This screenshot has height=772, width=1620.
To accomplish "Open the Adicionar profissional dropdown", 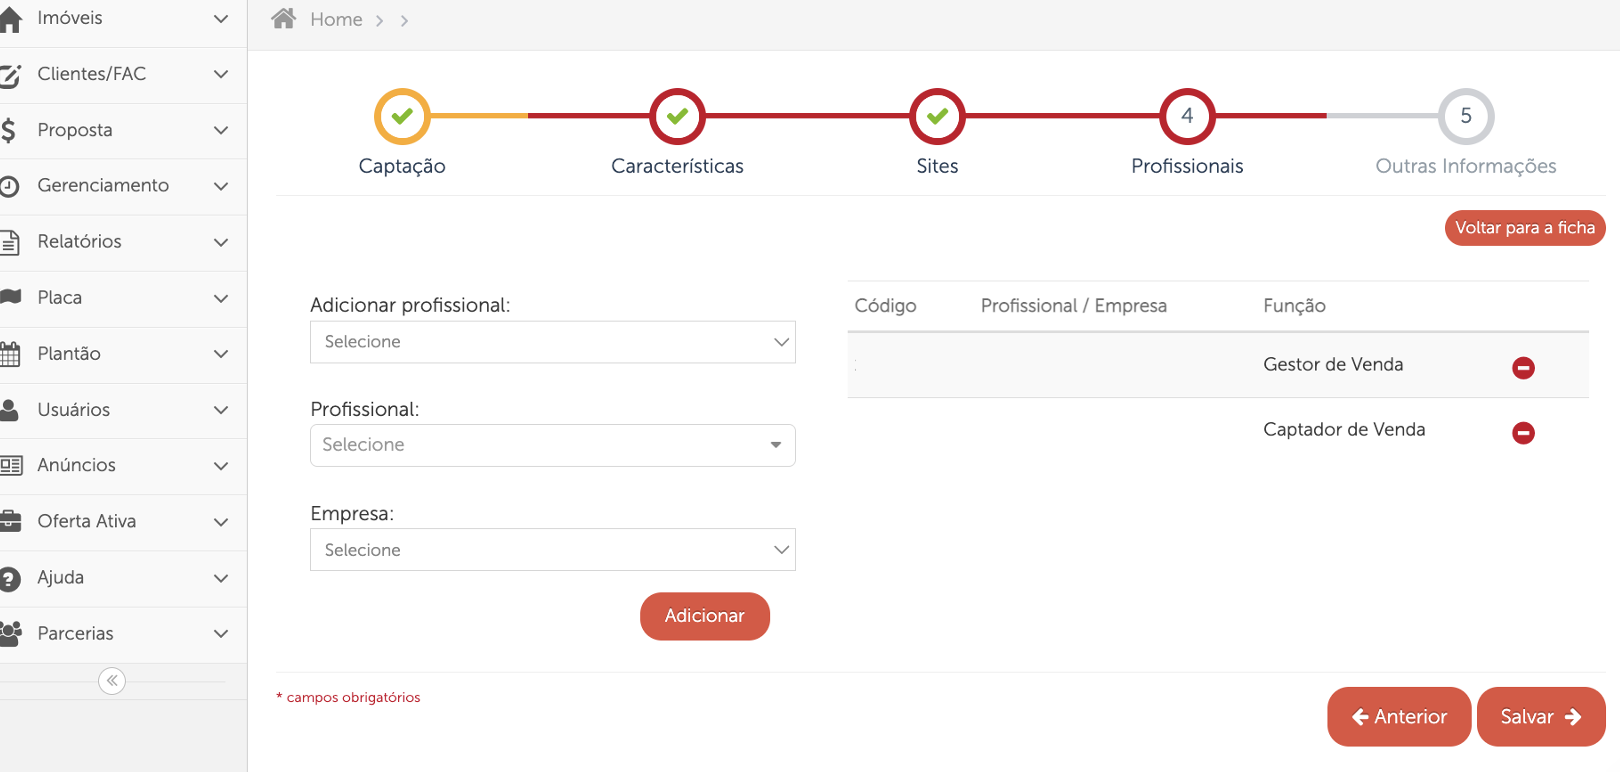I will point(552,342).
